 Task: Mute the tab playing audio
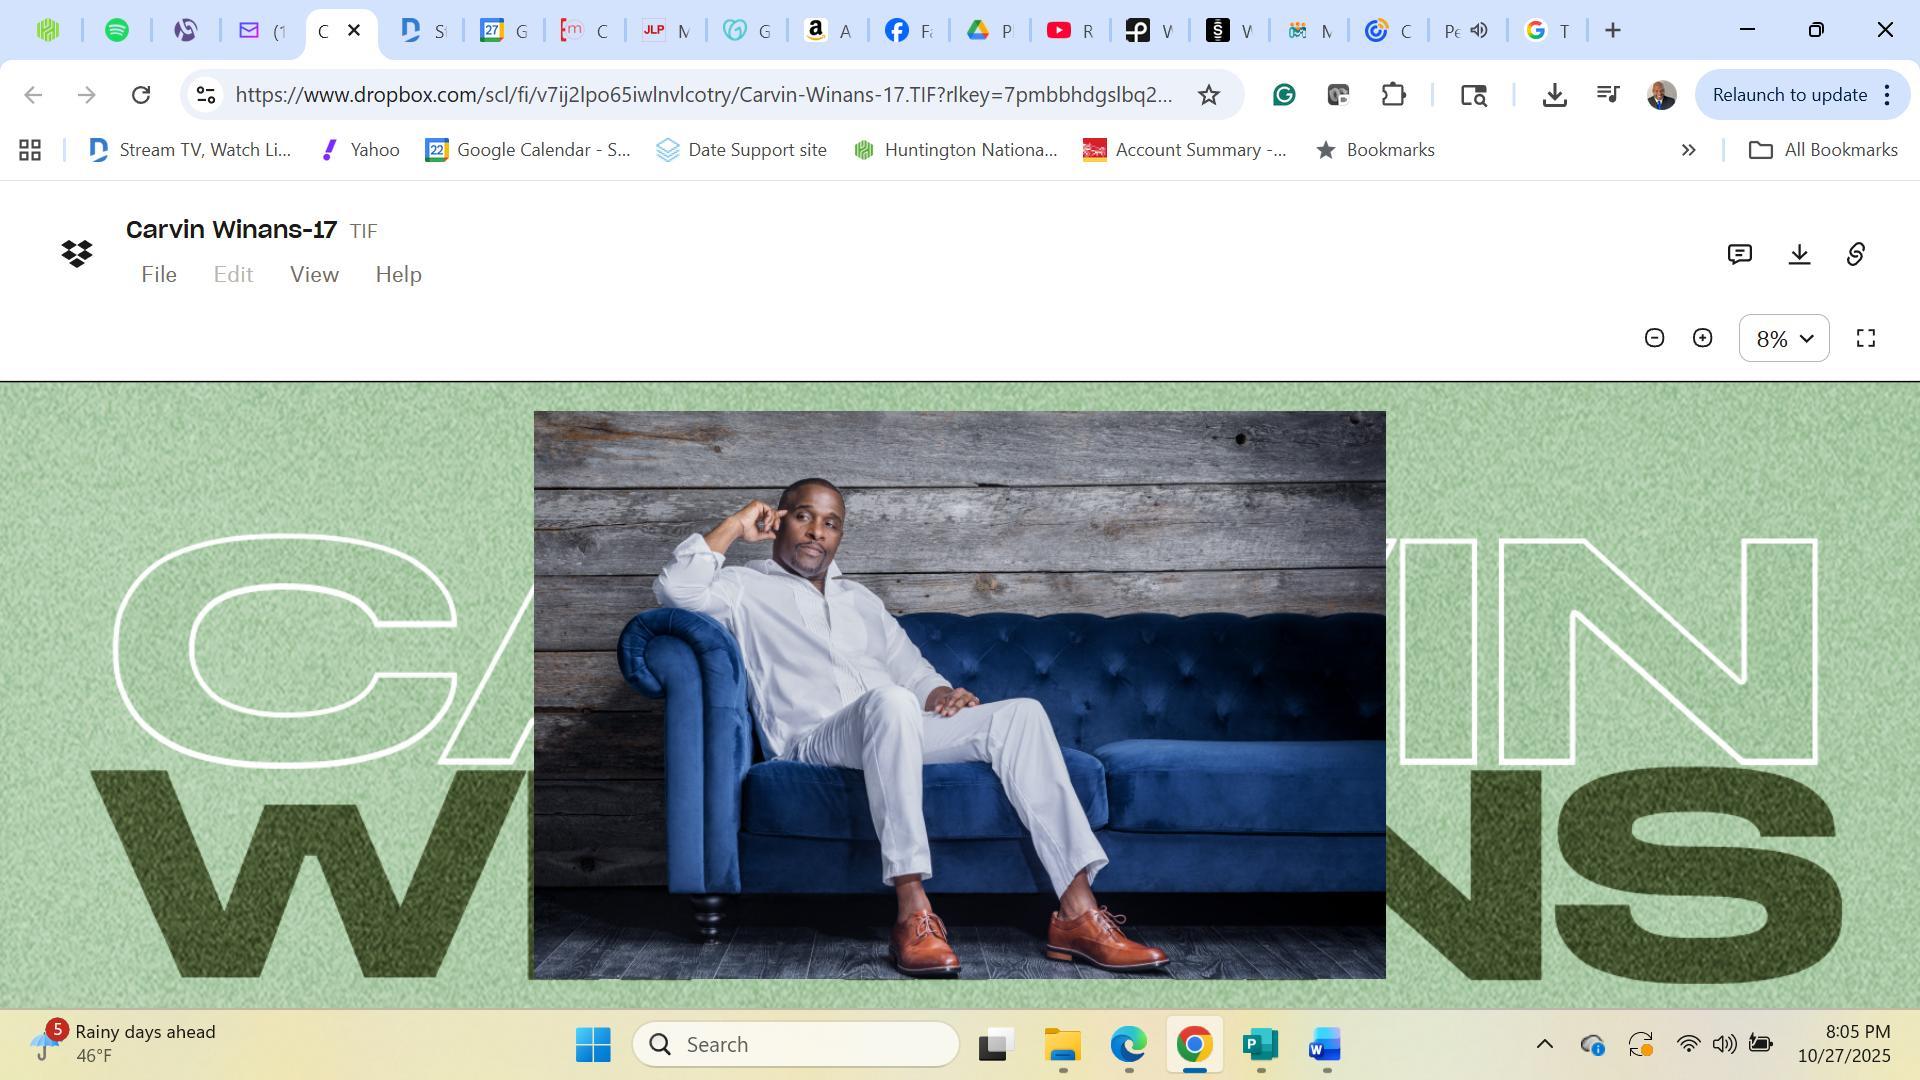tap(1479, 30)
